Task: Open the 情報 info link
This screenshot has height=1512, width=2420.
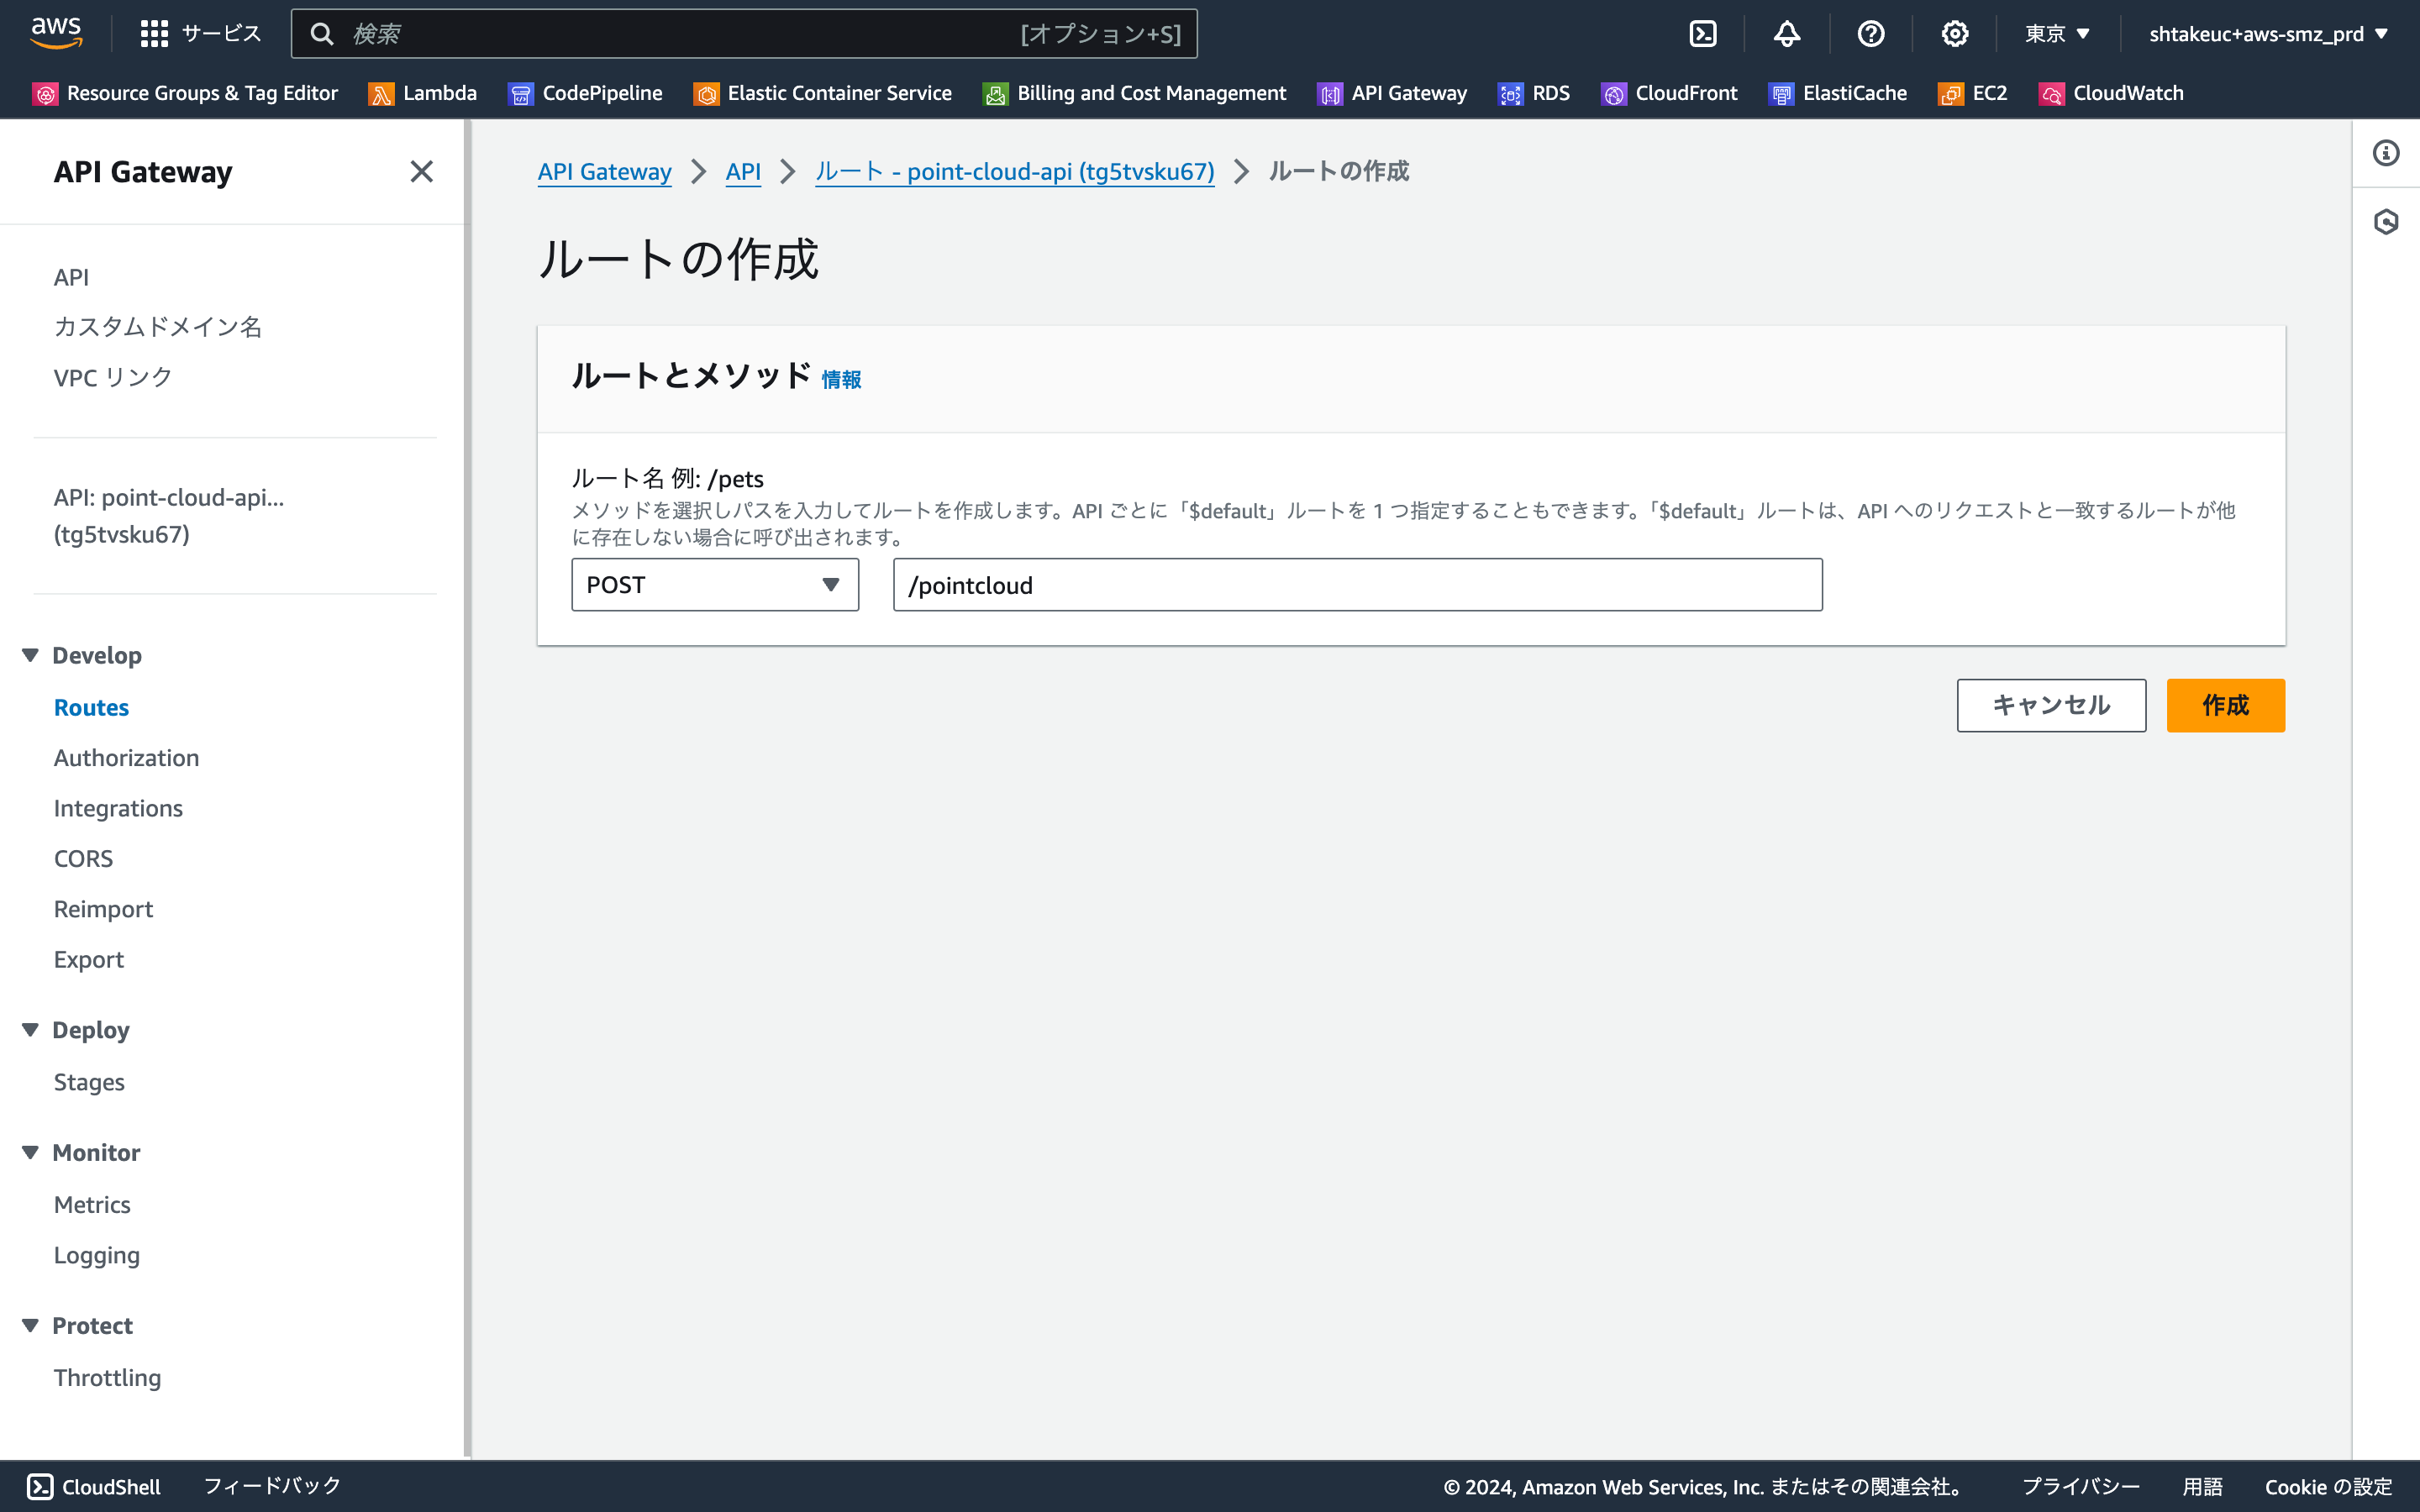Action: (x=841, y=380)
